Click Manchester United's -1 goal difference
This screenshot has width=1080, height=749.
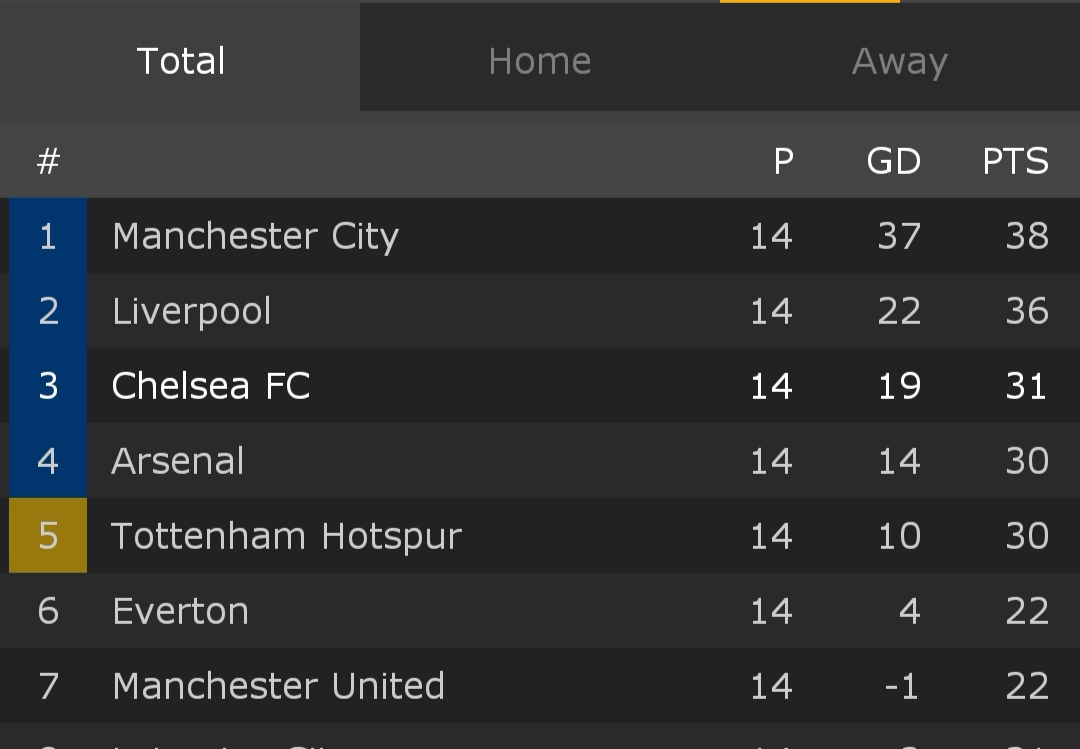click(900, 686)
